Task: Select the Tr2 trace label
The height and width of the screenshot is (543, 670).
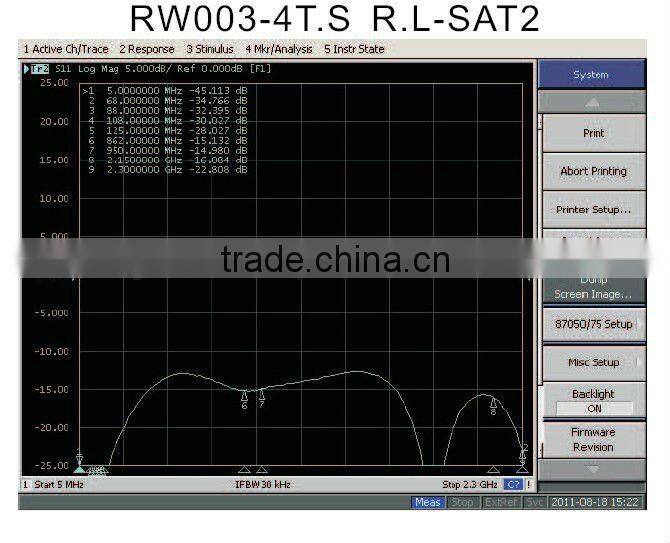Action: [40, 68]
